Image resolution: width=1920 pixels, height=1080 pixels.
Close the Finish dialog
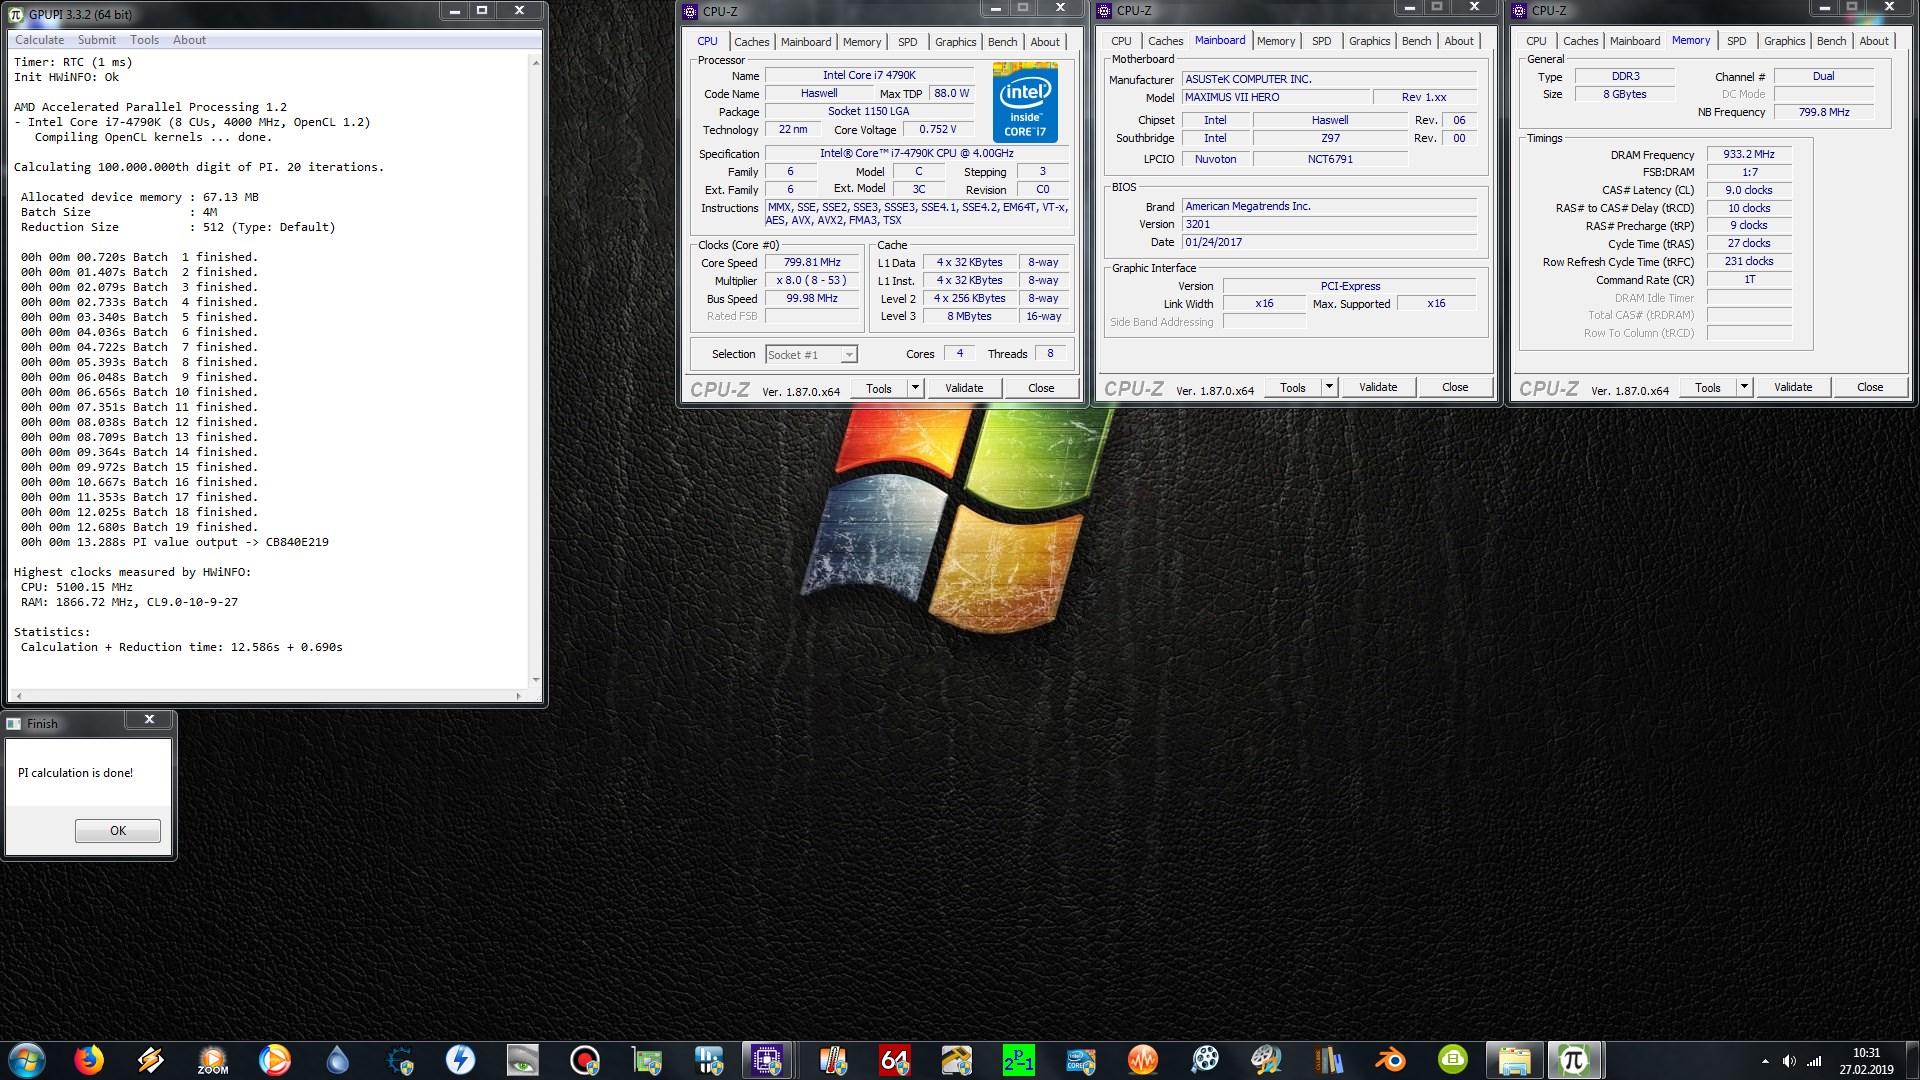pyautogui.click(x=149, y=719)
